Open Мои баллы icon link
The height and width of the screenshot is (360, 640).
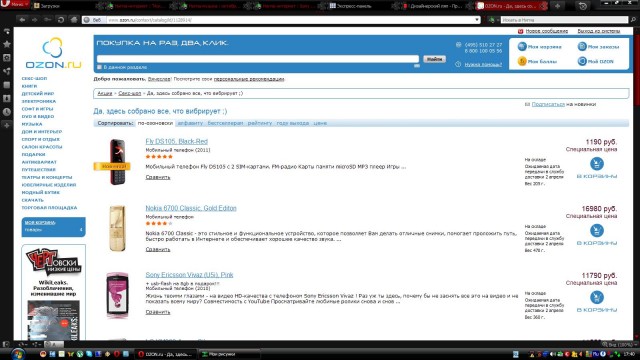click(x=537, y=61)
